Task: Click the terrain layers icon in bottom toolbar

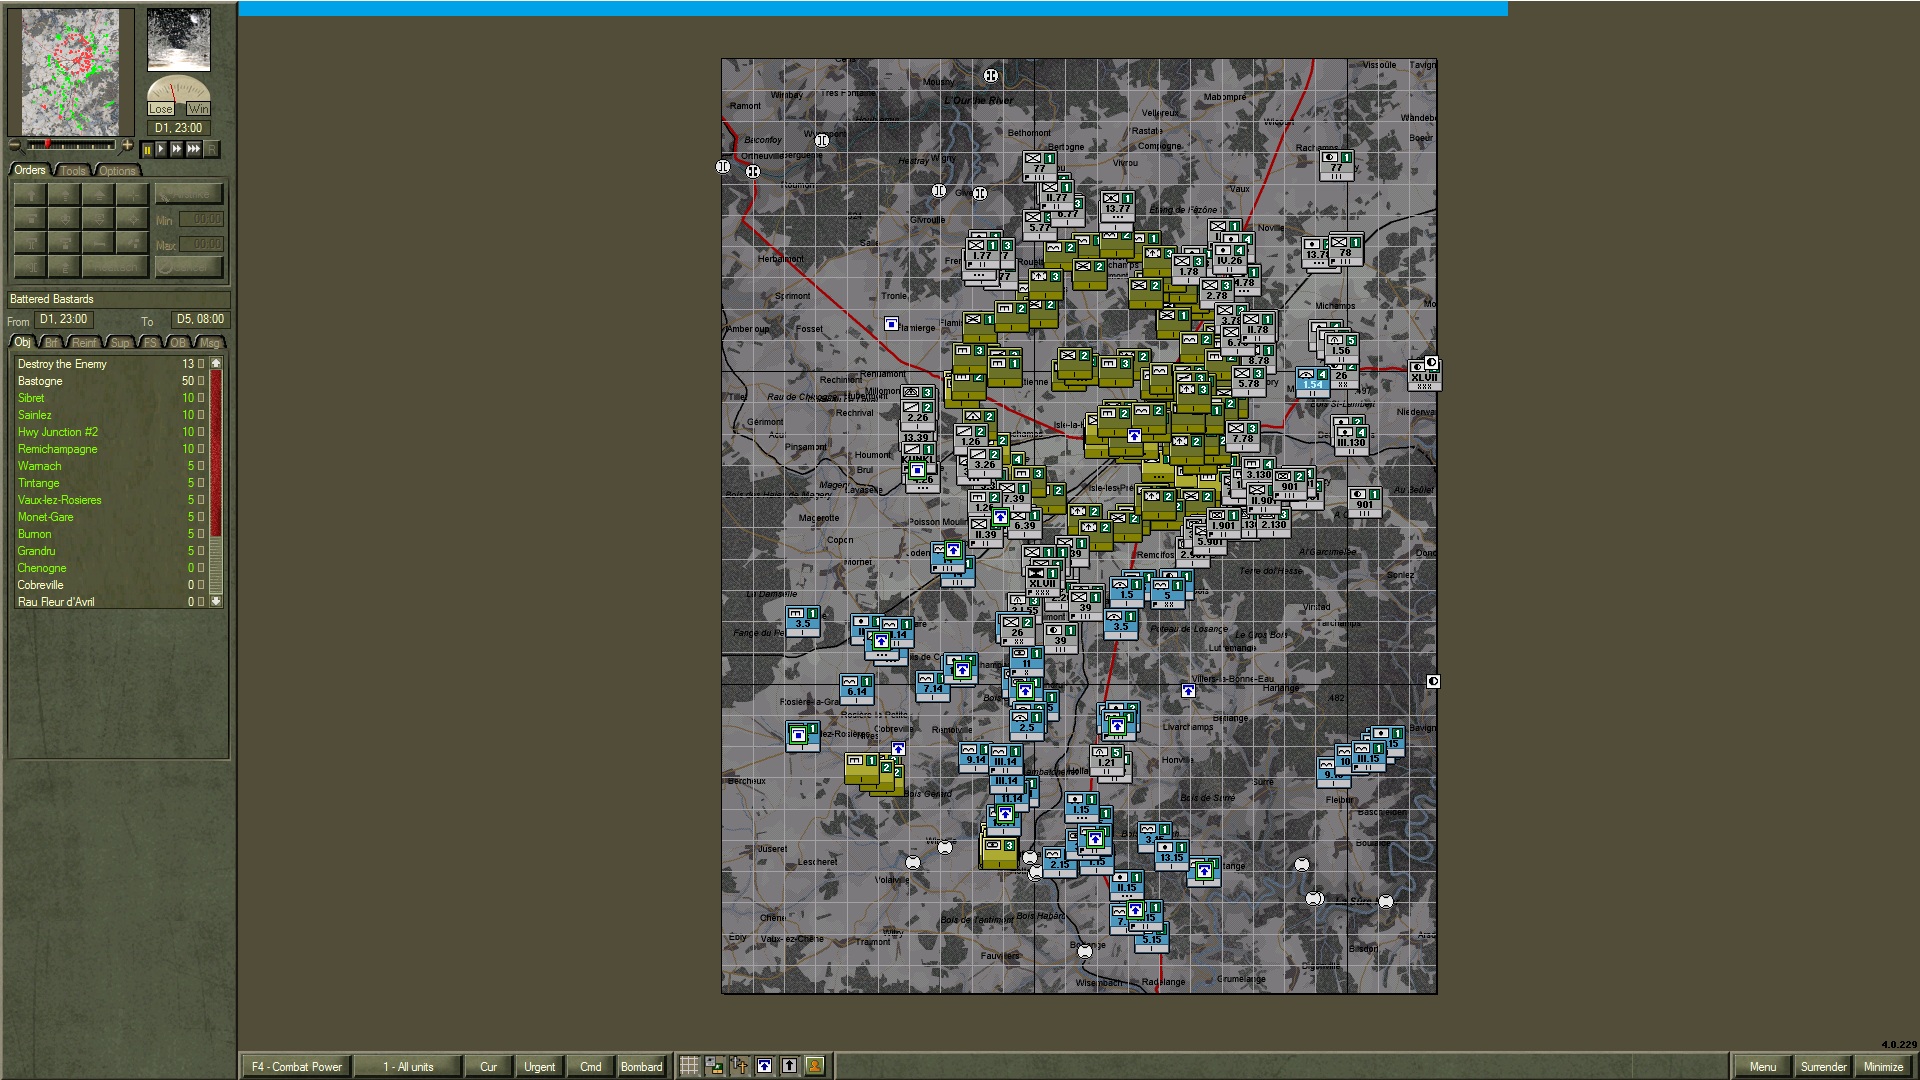Action: pyautogui.click(x=716, y=1066)
